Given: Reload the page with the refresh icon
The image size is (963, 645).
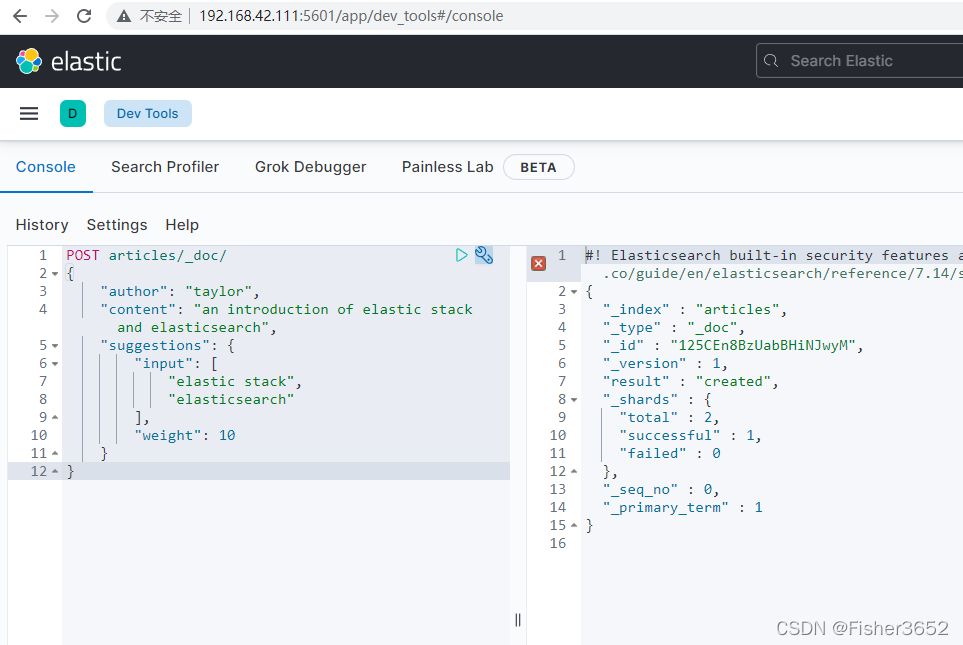Looking at the screenshot, I should (84, 16).
